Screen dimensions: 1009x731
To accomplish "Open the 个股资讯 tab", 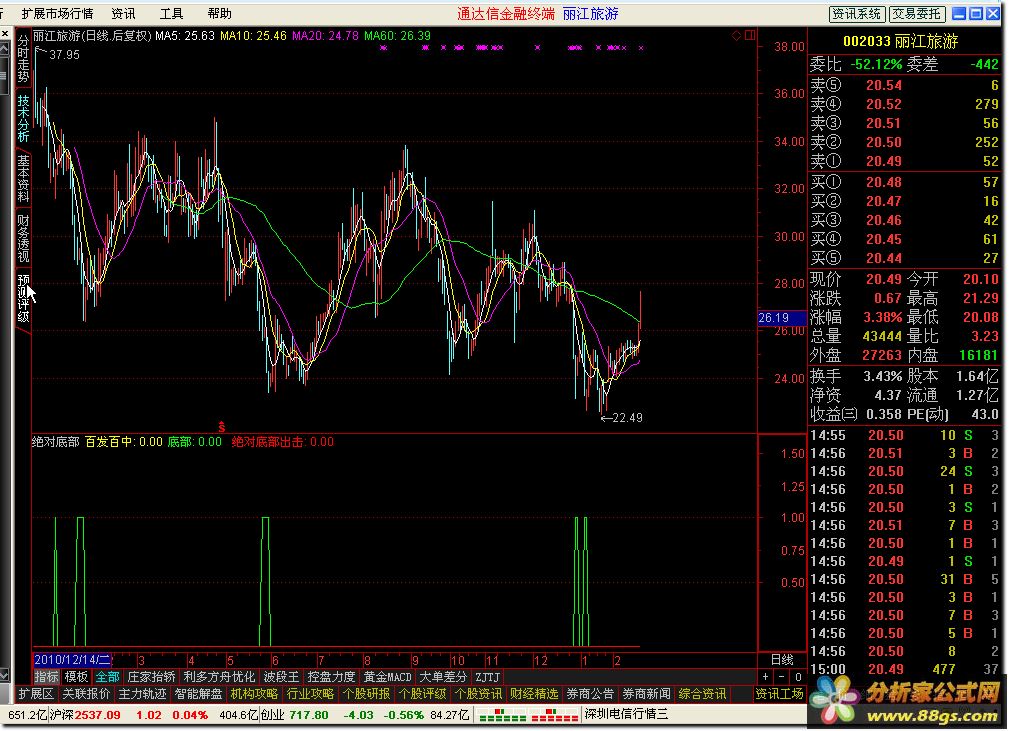I will [x=478, y=694].
